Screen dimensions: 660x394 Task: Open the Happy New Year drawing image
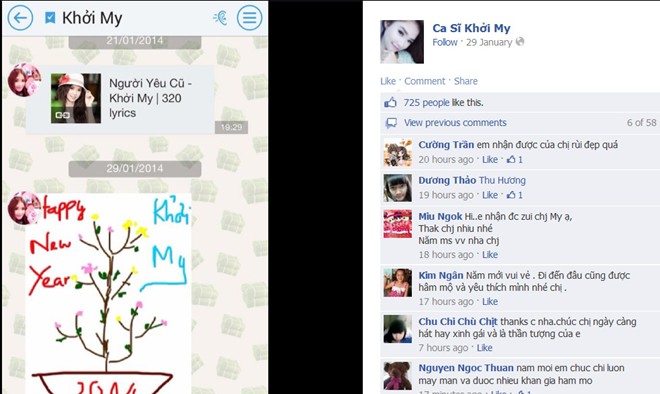[108, 294]
